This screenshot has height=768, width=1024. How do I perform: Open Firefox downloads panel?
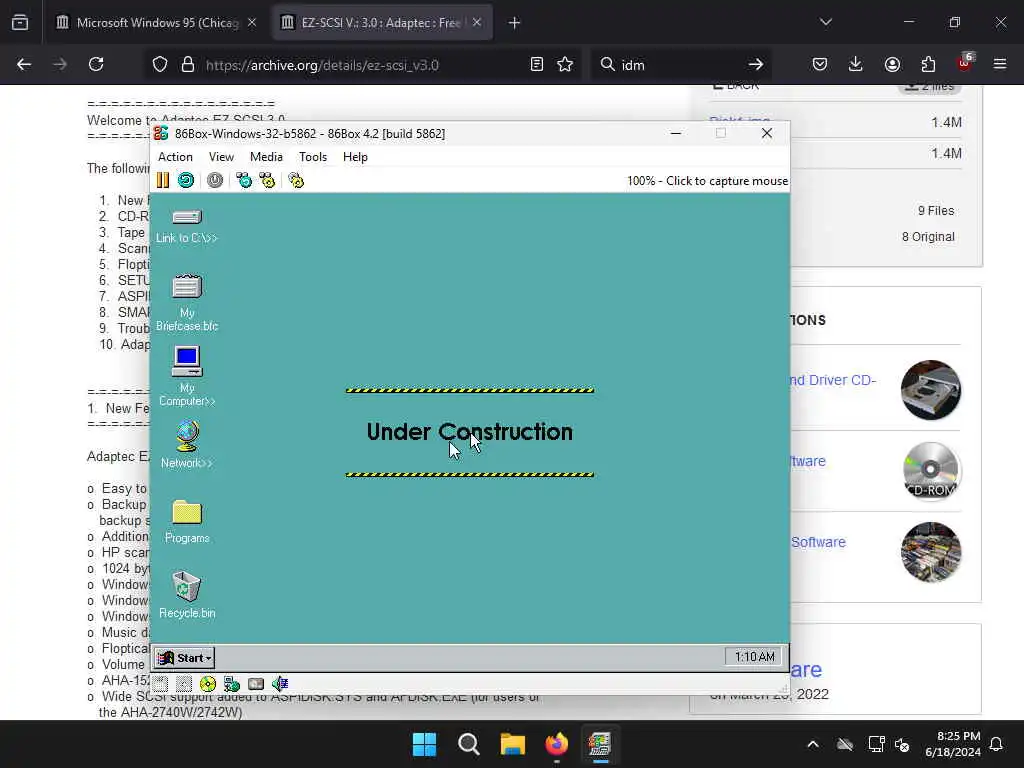point(856,65)
